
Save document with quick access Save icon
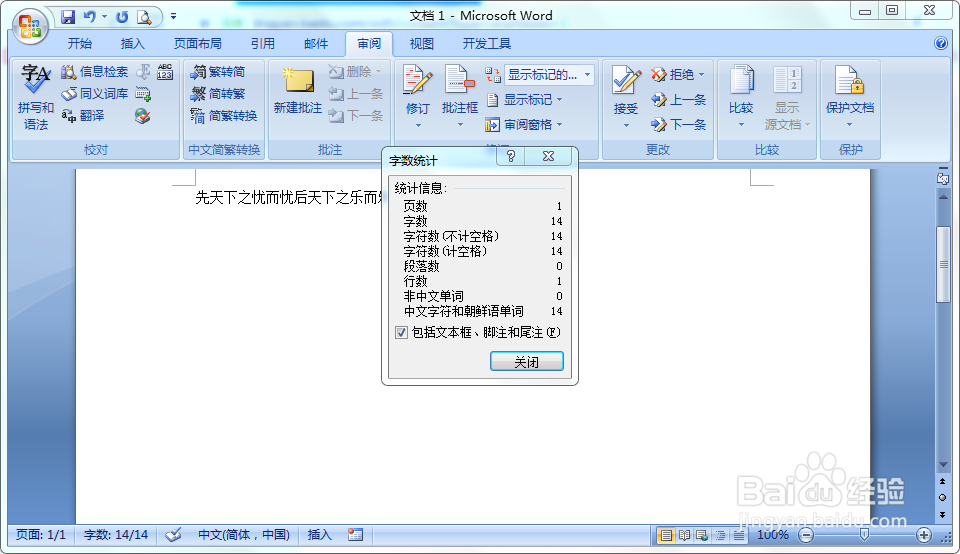tap(68, 17)
